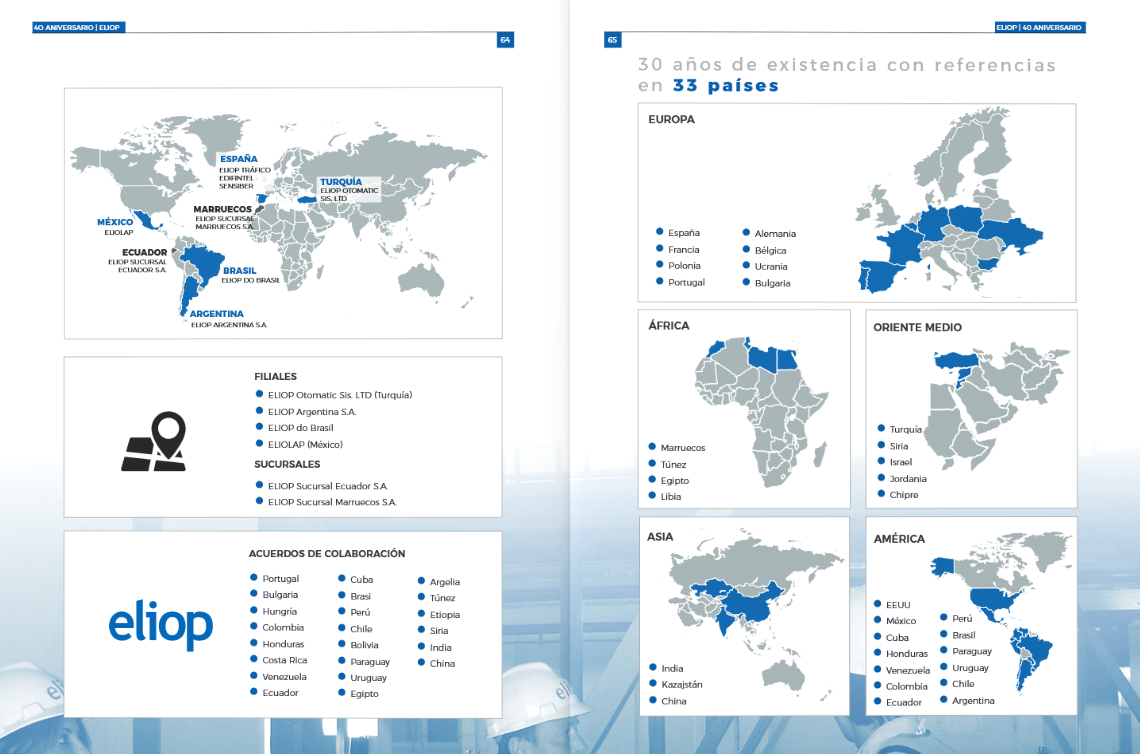Click the Africa map illustration
1140x754 pixels.
pyautogui.click(x=760, y=410)
